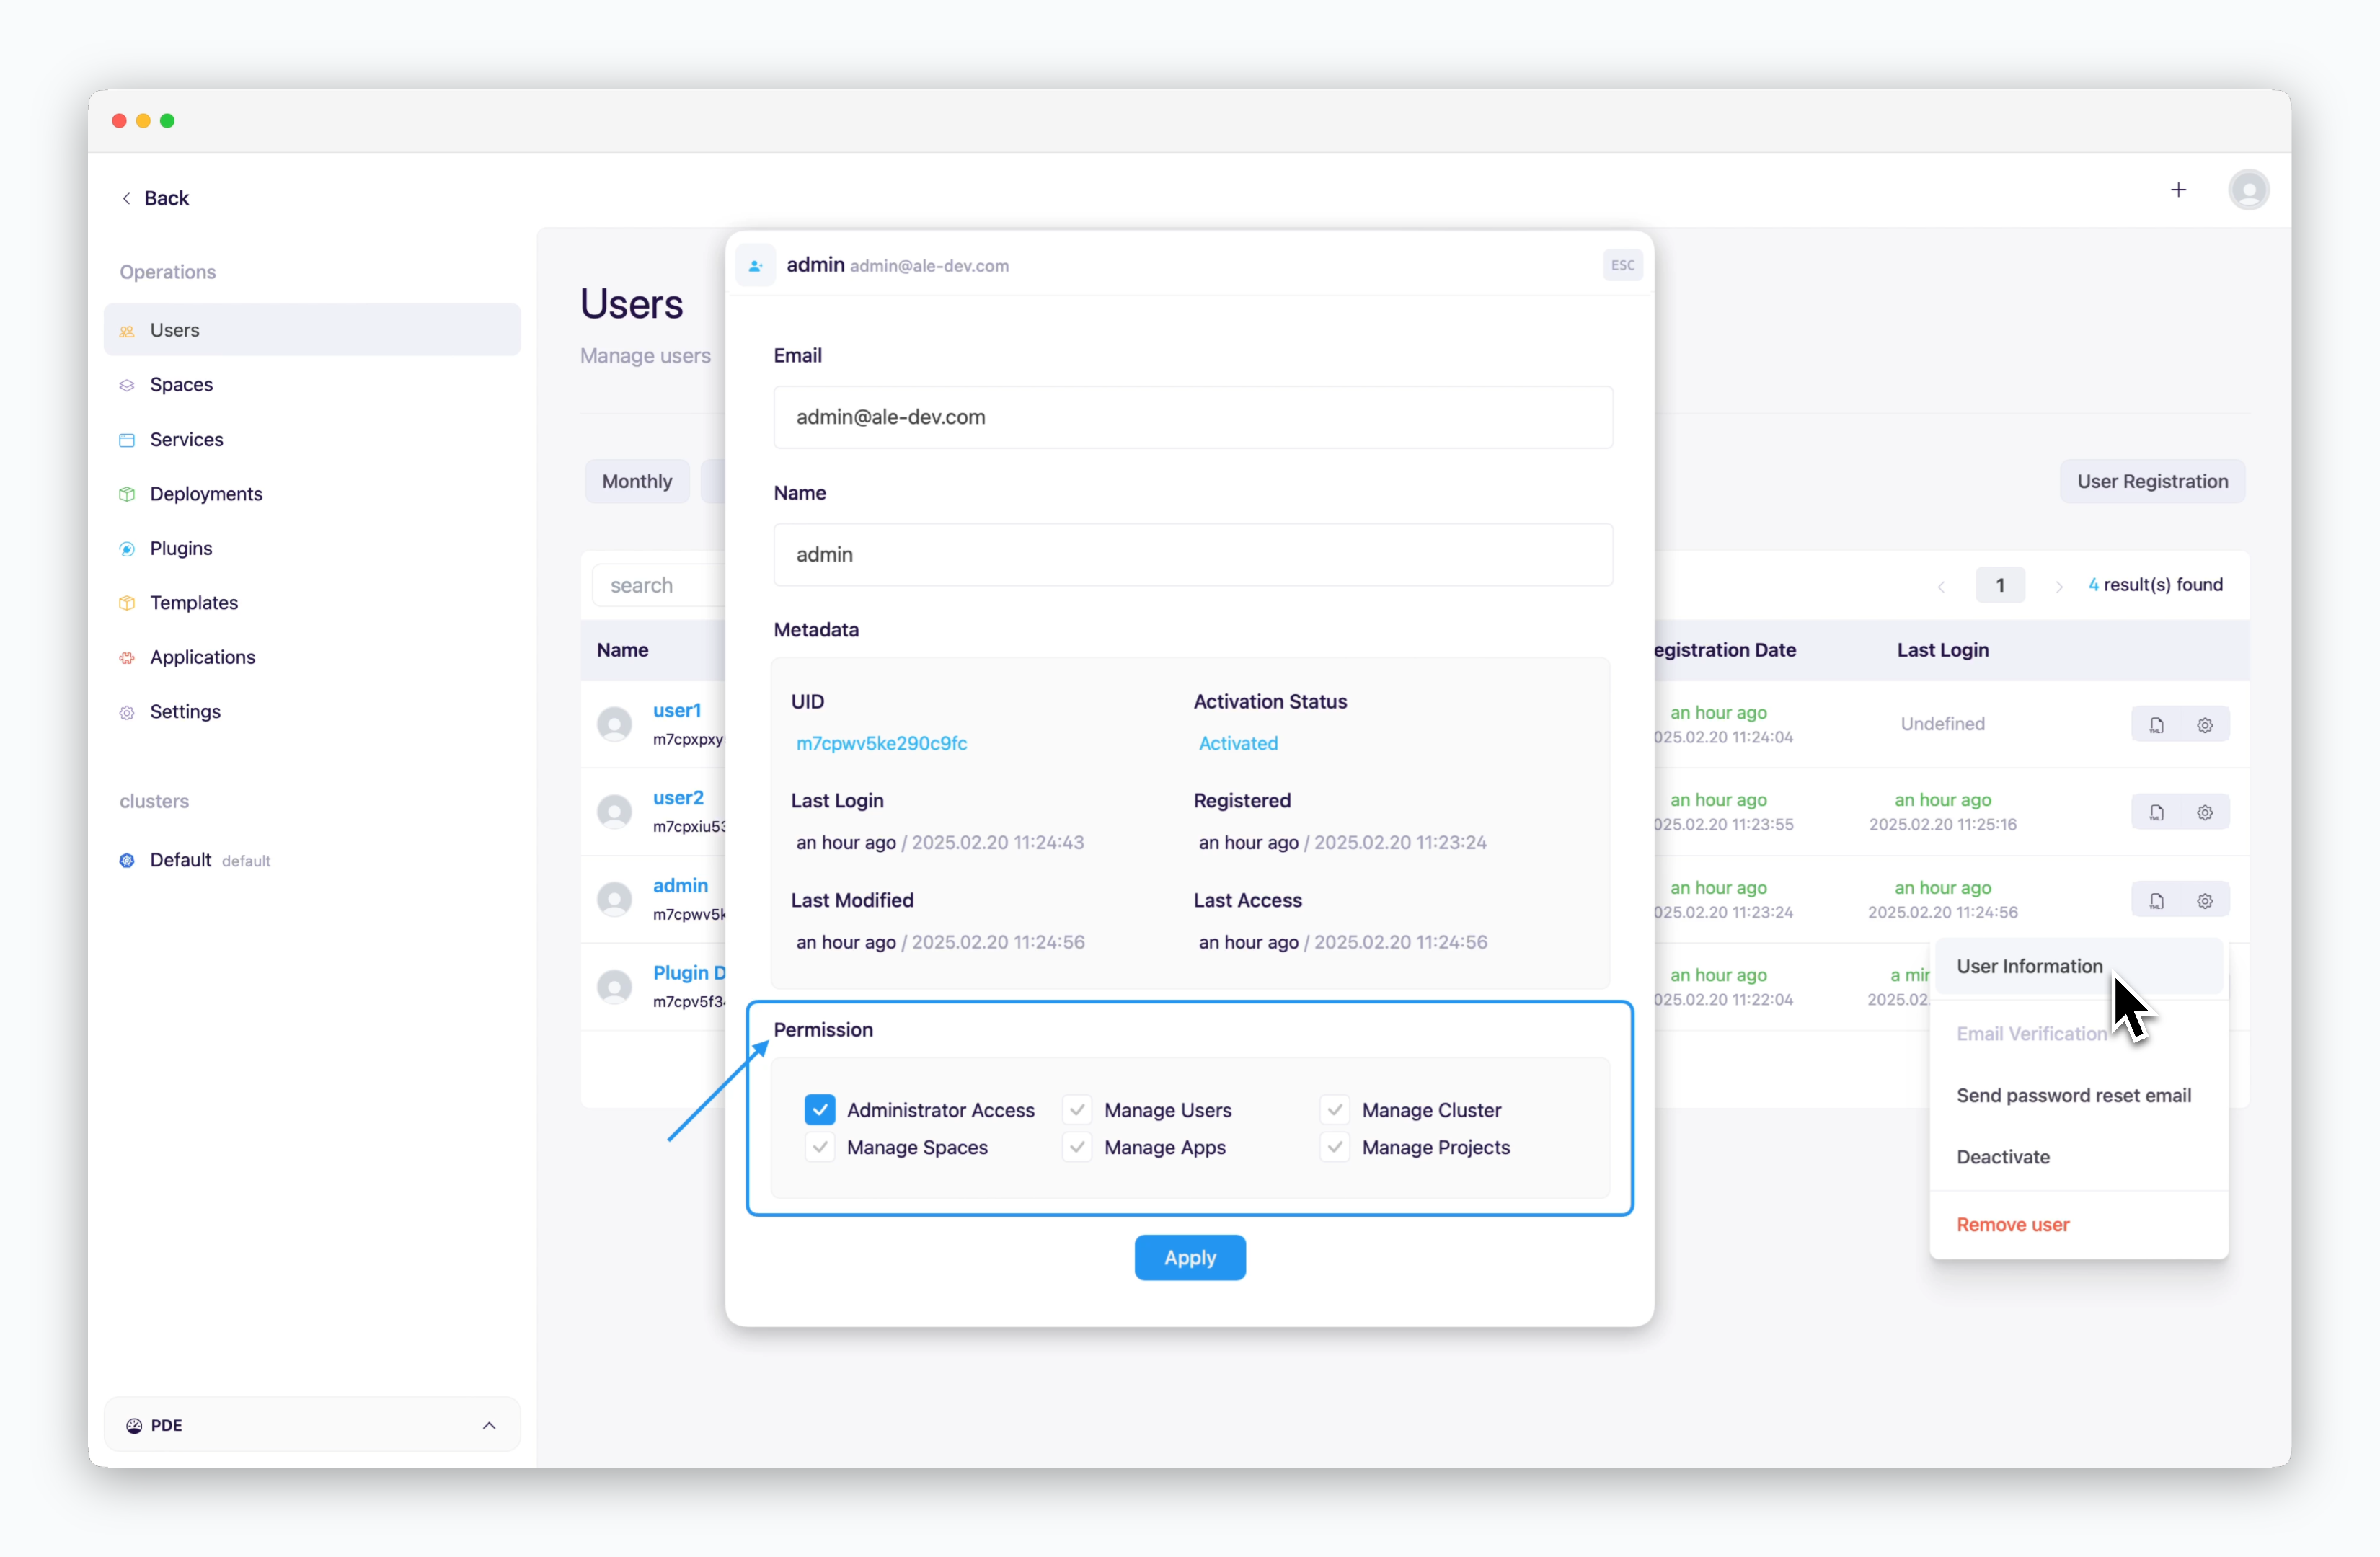Toggle Manage Users permission checkbox

[x=1076, y=1109]
